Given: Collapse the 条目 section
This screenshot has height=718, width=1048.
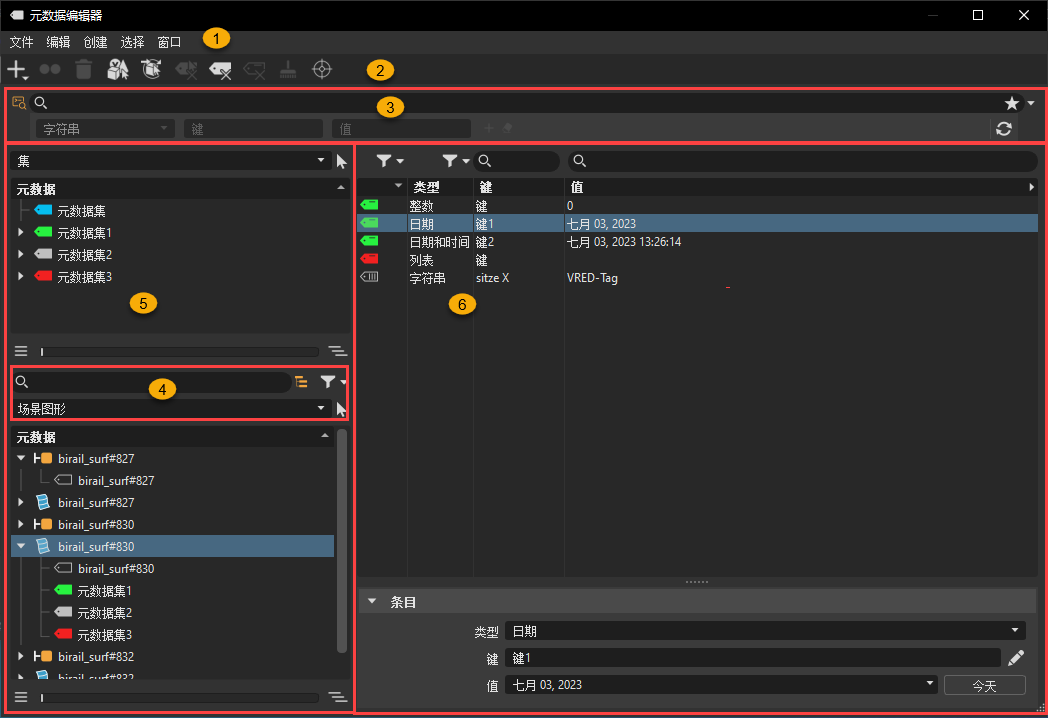Looking at the screenshot, I should [x=372, y=602].
